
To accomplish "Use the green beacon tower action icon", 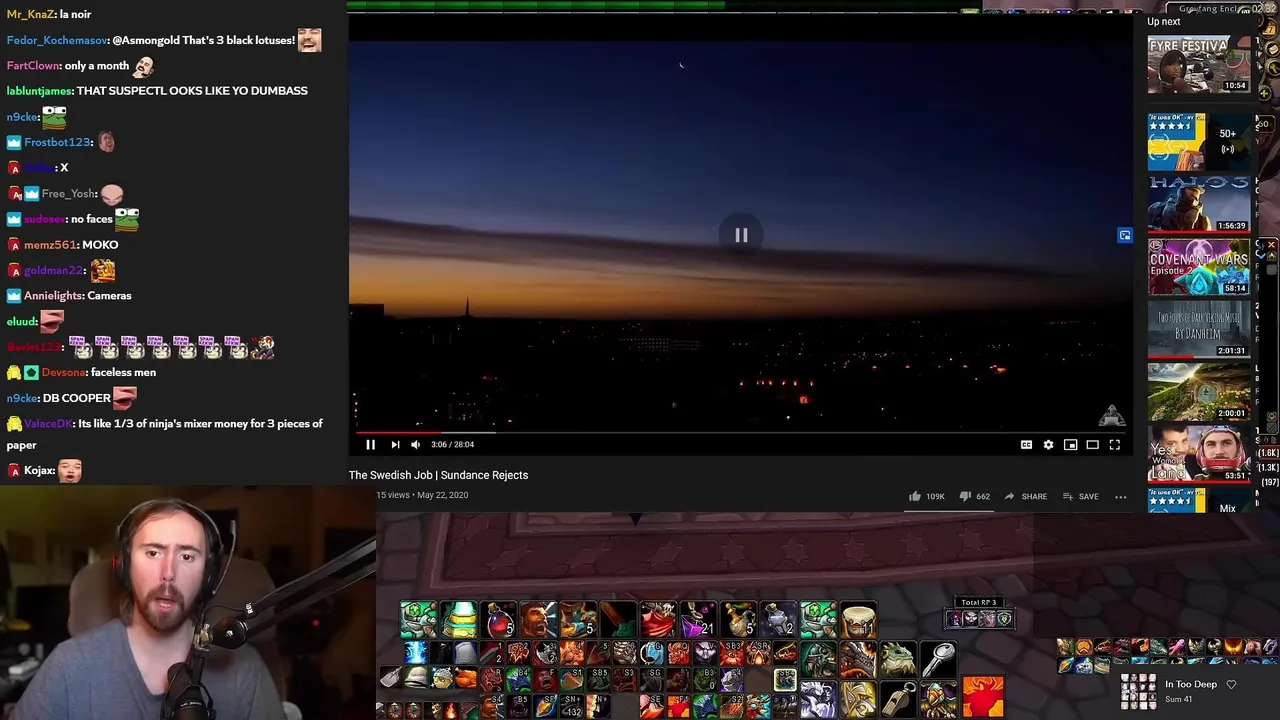I will pyautogui.click(x=459, y=620).
